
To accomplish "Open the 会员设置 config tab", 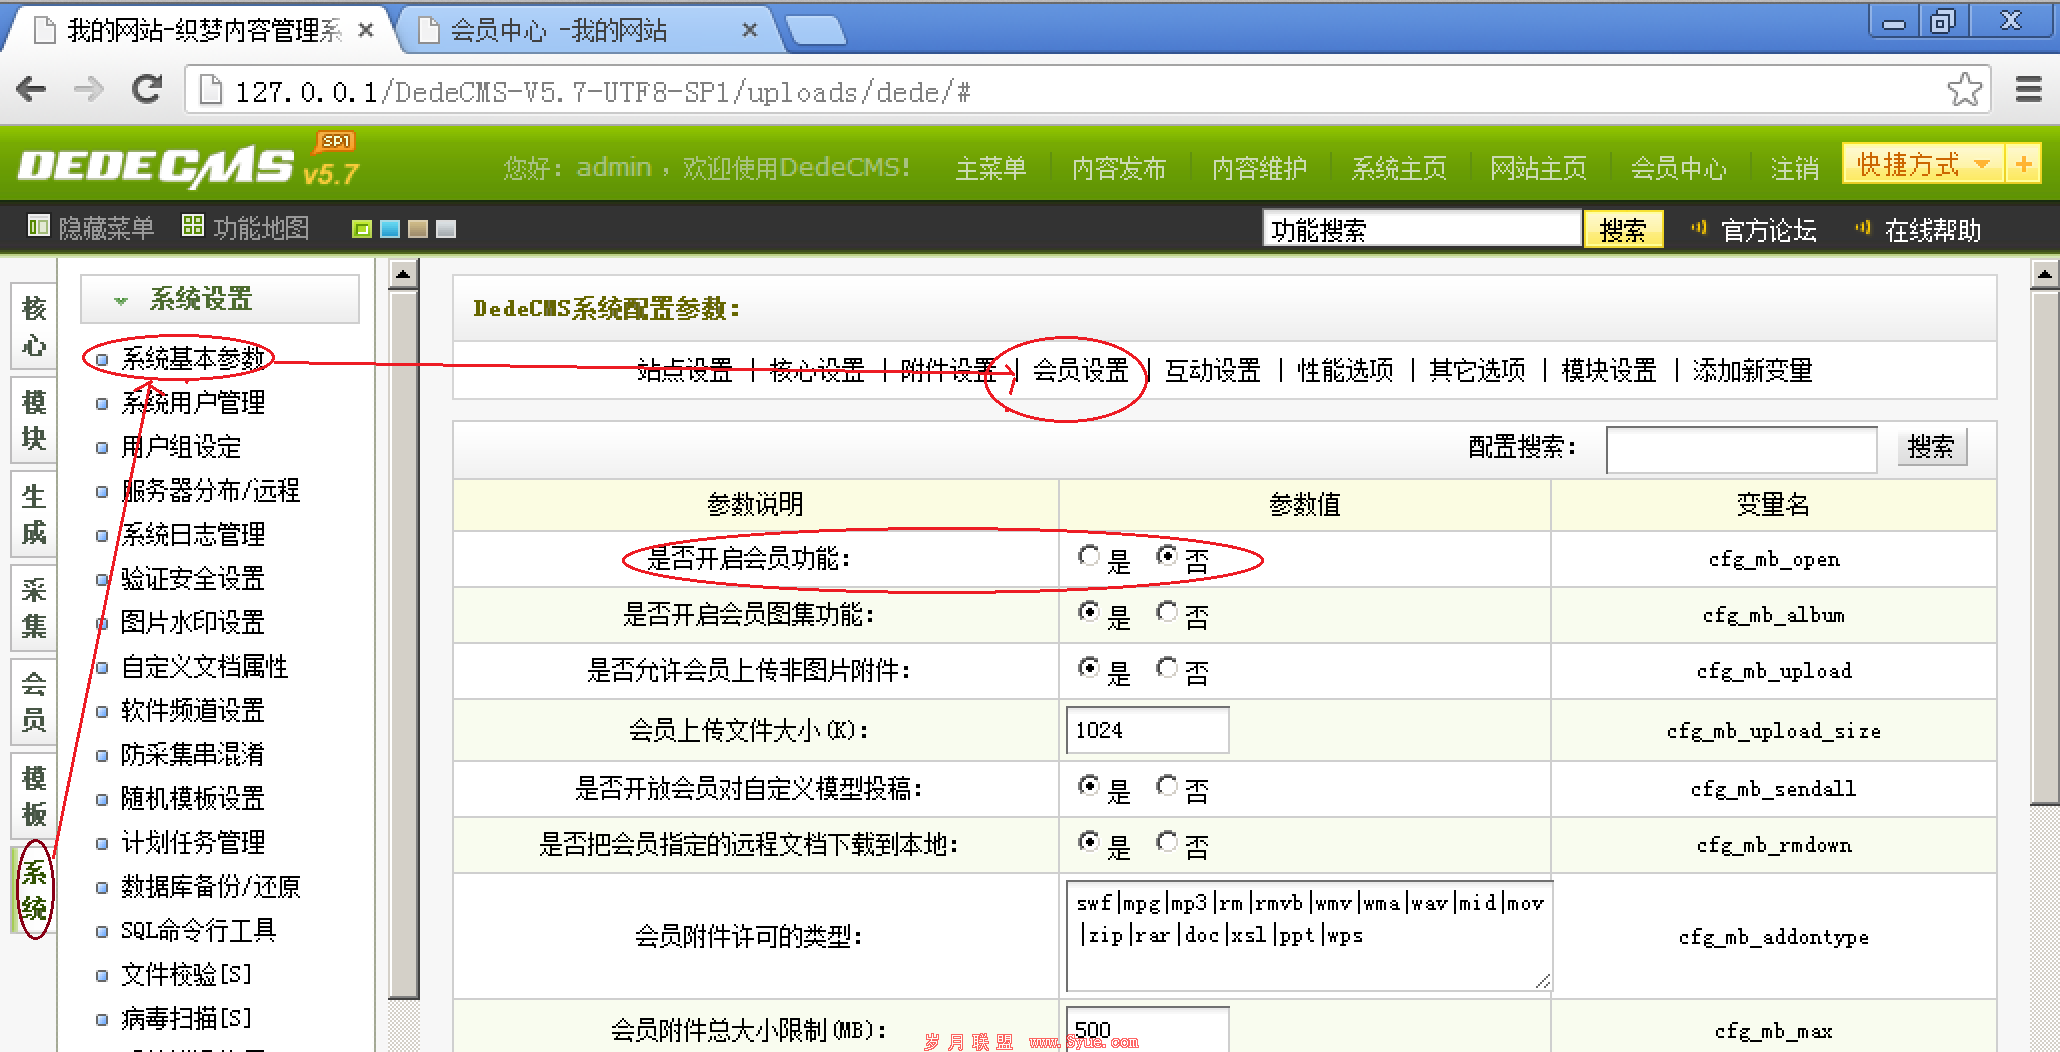I will (1081, 370).
